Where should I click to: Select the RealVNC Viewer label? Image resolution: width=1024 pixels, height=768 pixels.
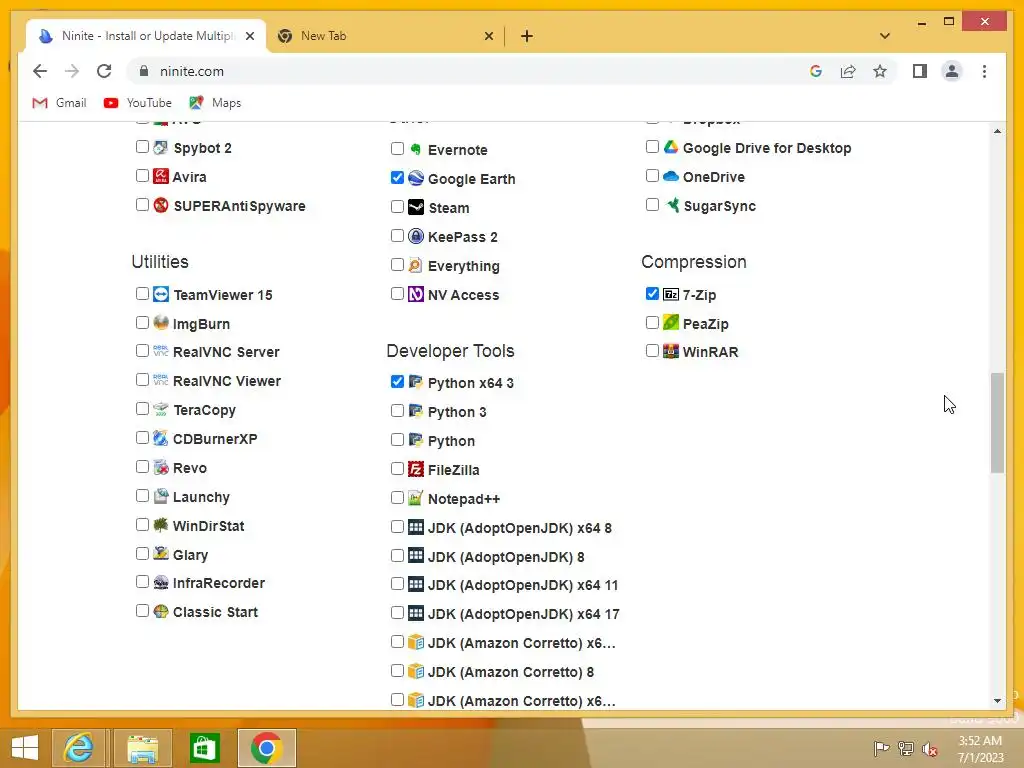[x=227, y=381]
